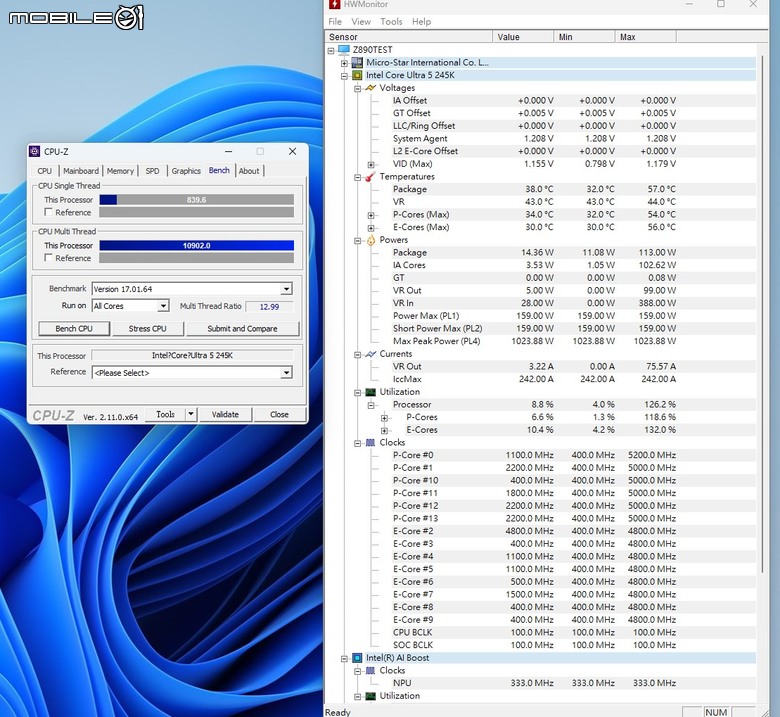Screen dimensions: 780x717
Task: Click the Micro-Star motherboard icon
Action: point(357,63)
